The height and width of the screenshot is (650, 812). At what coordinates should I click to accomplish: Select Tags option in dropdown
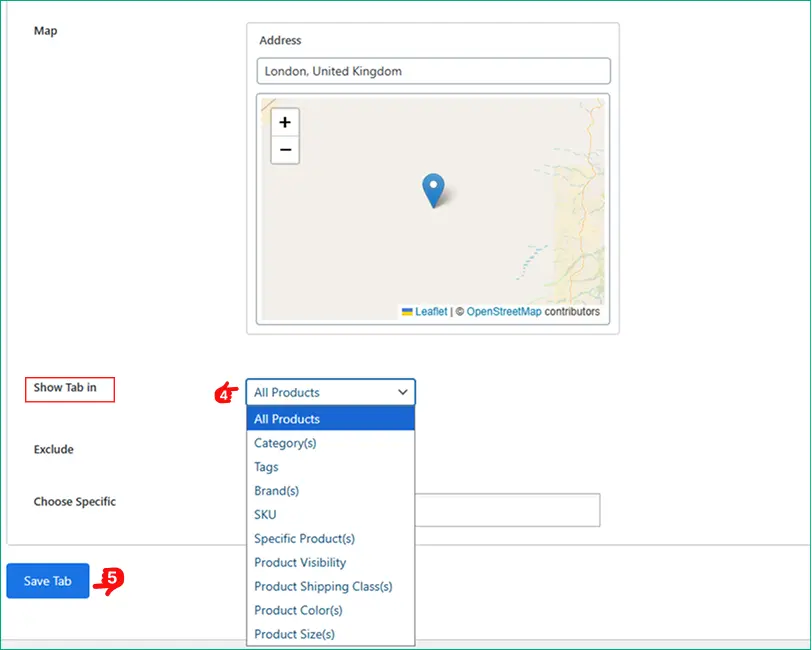click(x=330, y=467)
